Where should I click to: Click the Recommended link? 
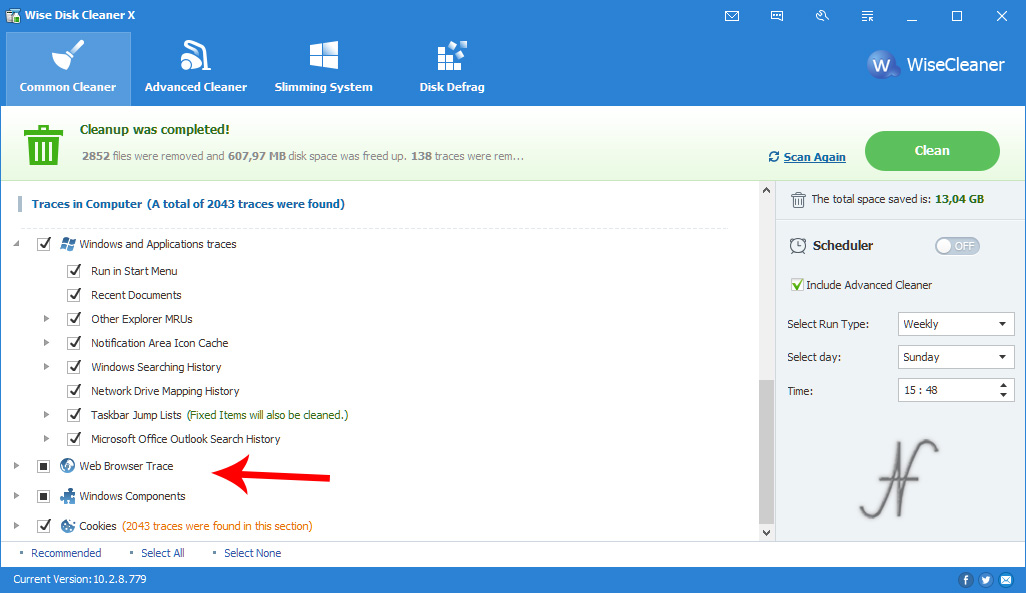(66, 553)
